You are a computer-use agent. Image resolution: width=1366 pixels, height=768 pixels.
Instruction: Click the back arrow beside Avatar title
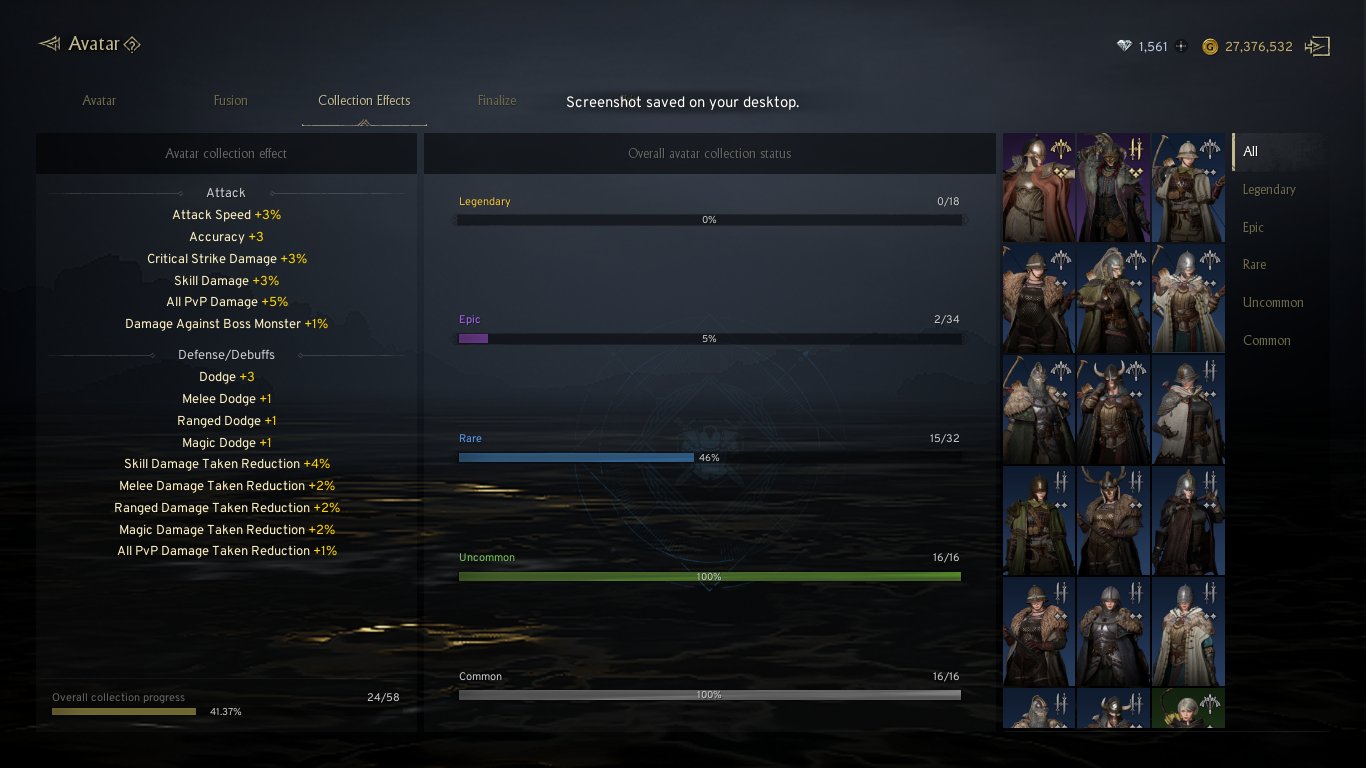point(49,44)
